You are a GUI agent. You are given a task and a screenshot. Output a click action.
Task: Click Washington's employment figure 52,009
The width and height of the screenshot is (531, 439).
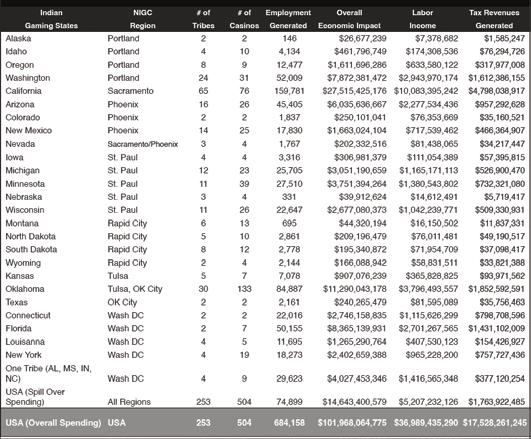(x=289, y=78)
